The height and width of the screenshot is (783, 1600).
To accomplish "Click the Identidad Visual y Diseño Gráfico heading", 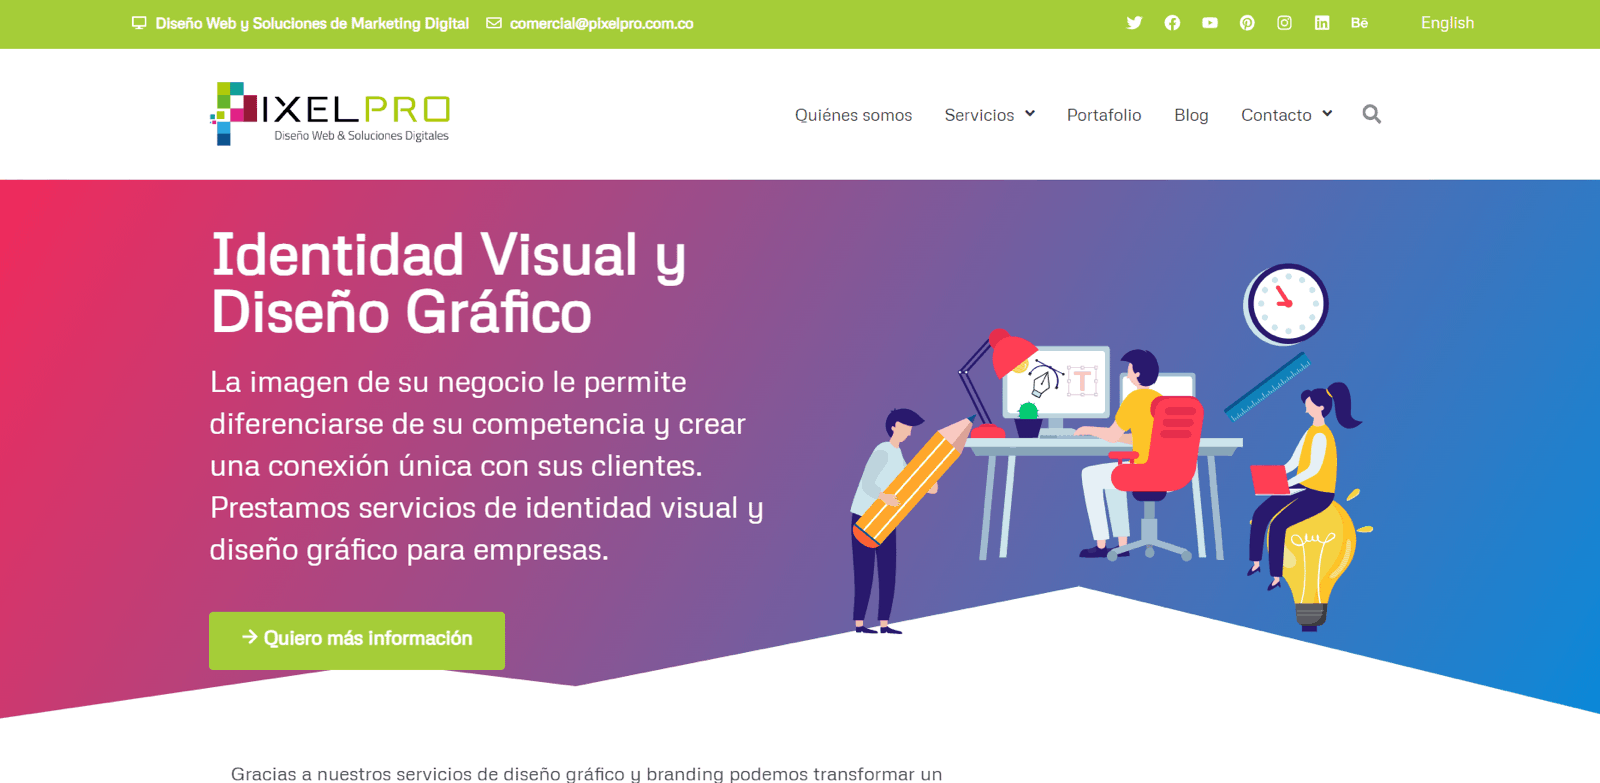I will coord(448,283).
